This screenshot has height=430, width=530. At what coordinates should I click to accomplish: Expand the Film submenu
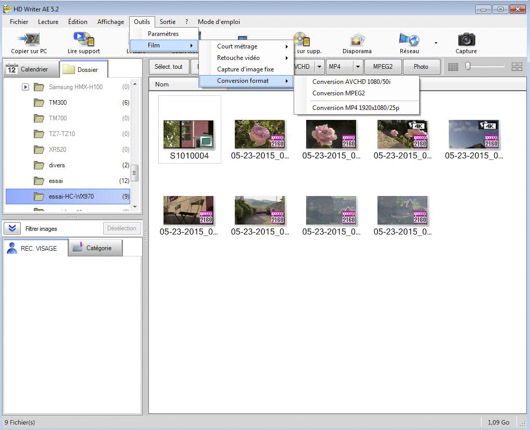point(164,45)
